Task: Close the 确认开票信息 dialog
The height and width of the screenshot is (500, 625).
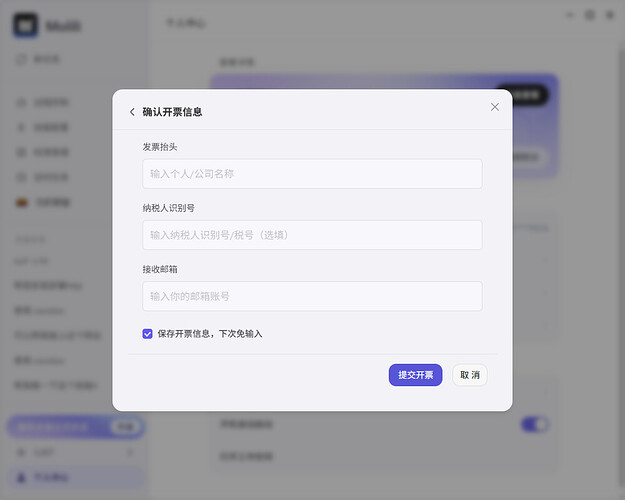Action: 495,107
